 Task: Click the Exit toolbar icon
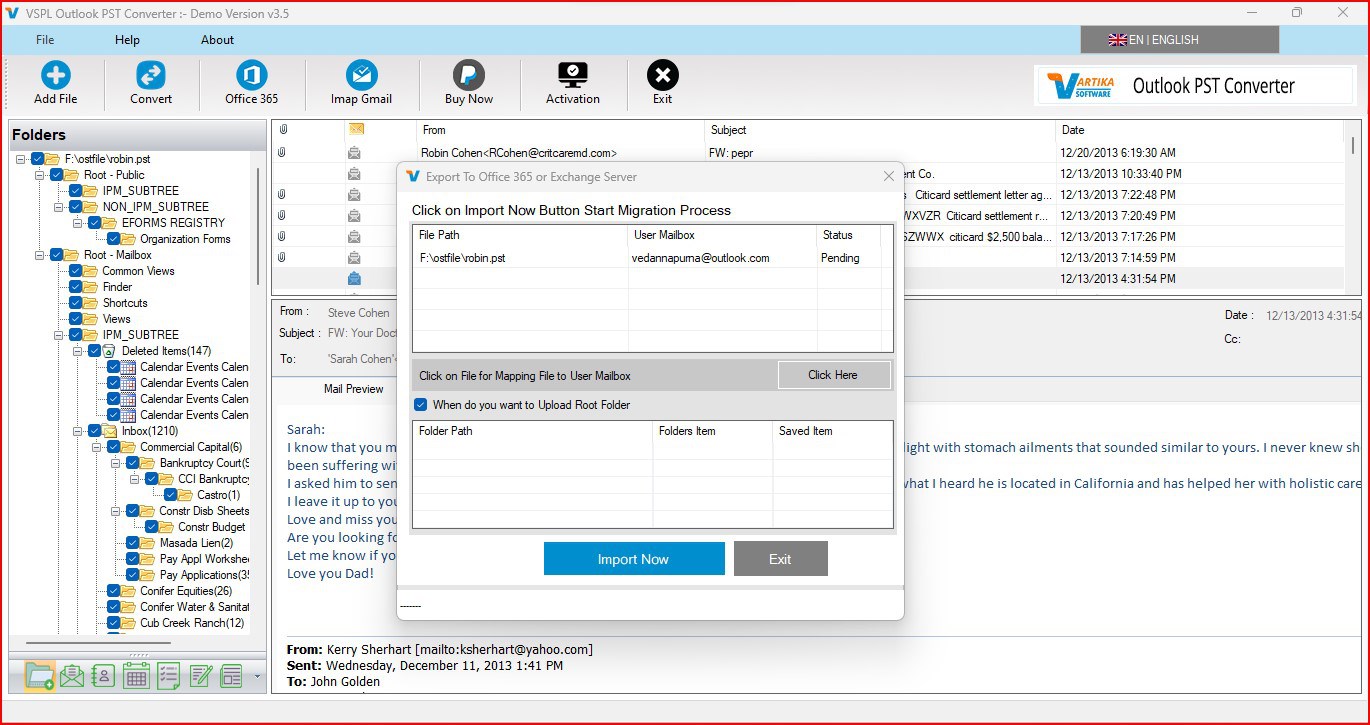pyautogui.click(x=662, y=75)
